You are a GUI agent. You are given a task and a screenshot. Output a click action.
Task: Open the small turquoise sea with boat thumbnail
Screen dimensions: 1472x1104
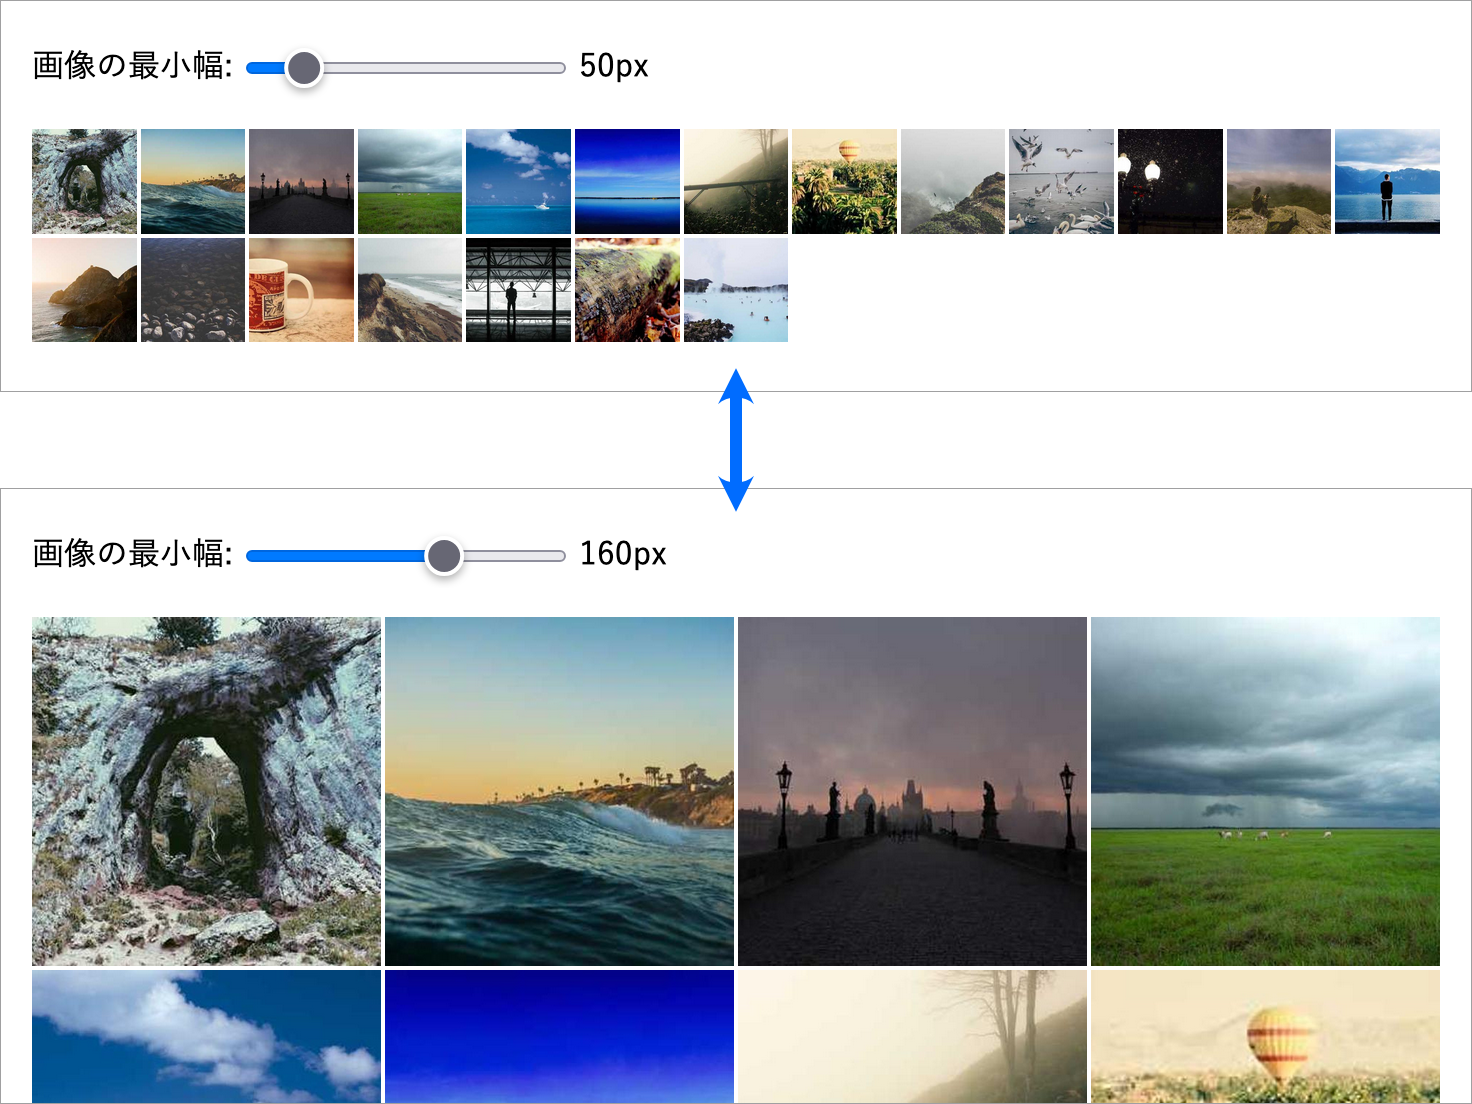click(x=518, y=181)
